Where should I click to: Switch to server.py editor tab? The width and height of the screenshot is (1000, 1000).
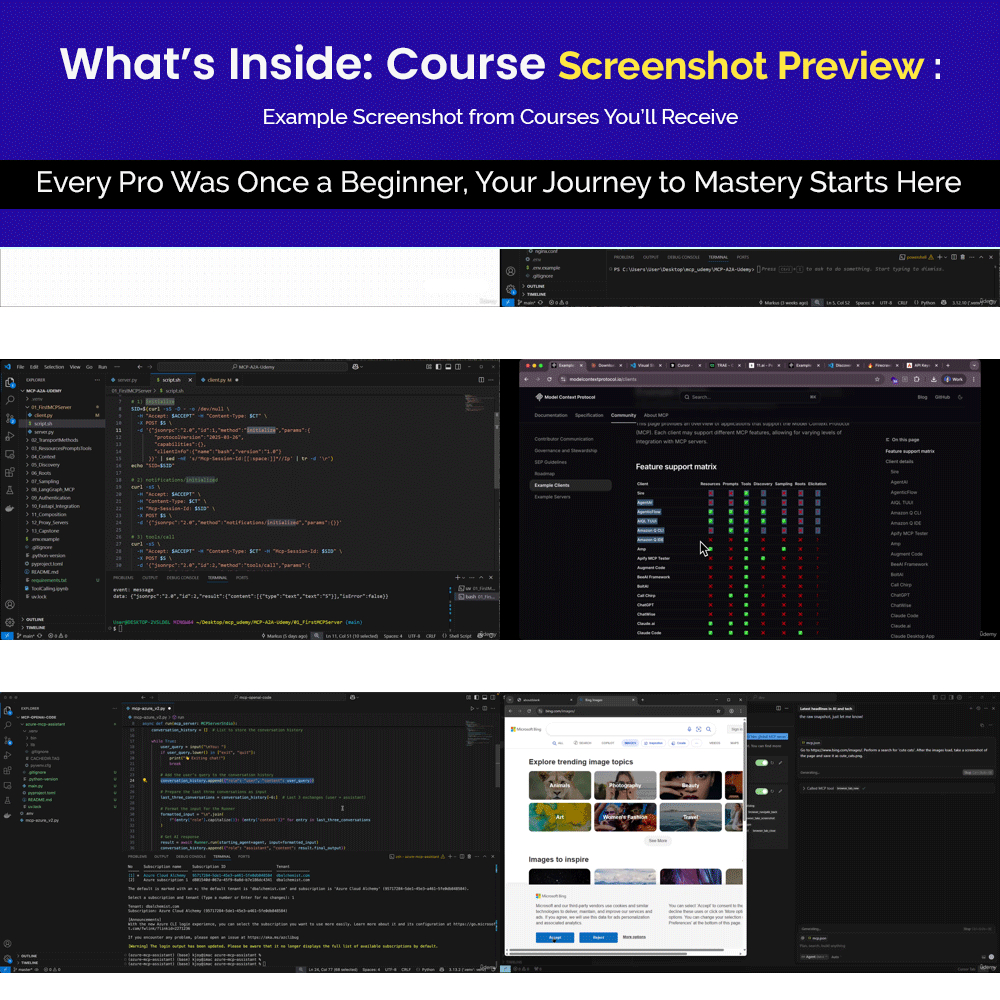click(x=127, y=380)
